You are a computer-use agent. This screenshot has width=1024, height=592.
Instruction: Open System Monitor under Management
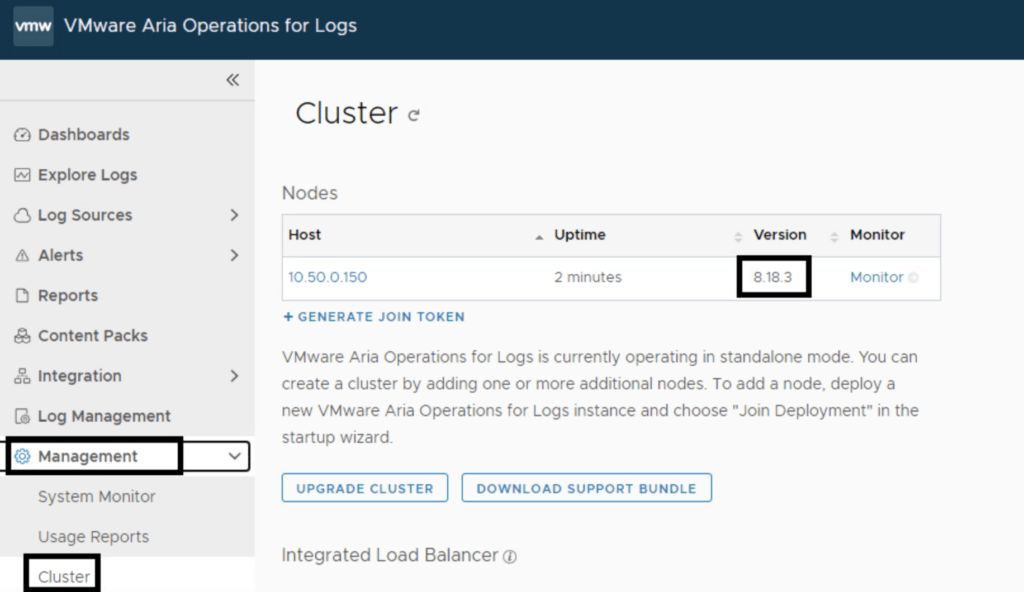pyautogui.click(x=97, y=496)
